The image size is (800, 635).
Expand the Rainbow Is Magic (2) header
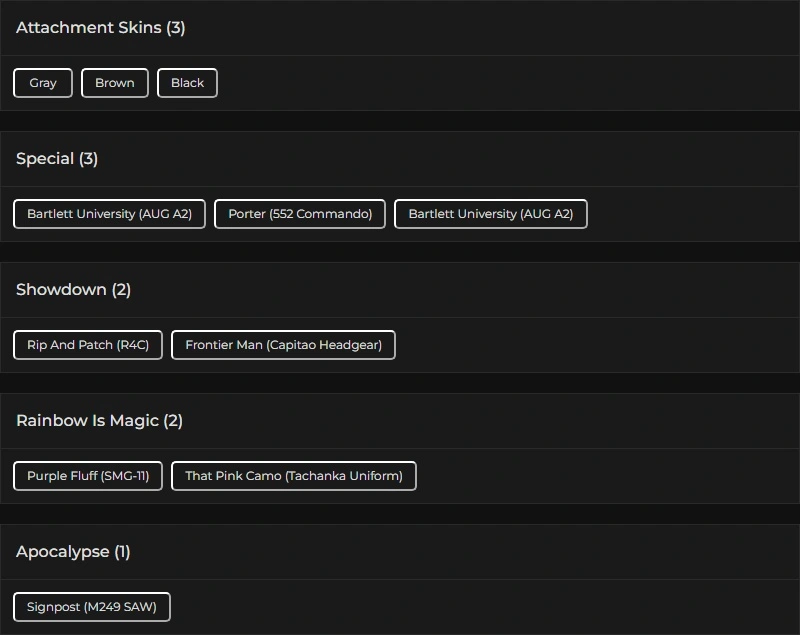[x=99, y=421]
